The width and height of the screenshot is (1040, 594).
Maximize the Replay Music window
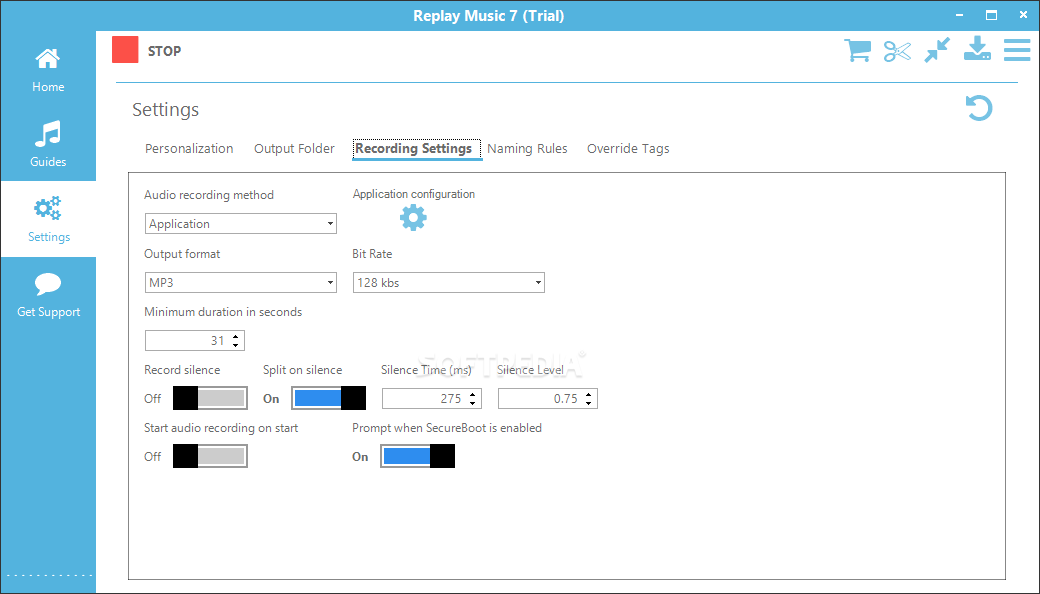click(991, 15)
